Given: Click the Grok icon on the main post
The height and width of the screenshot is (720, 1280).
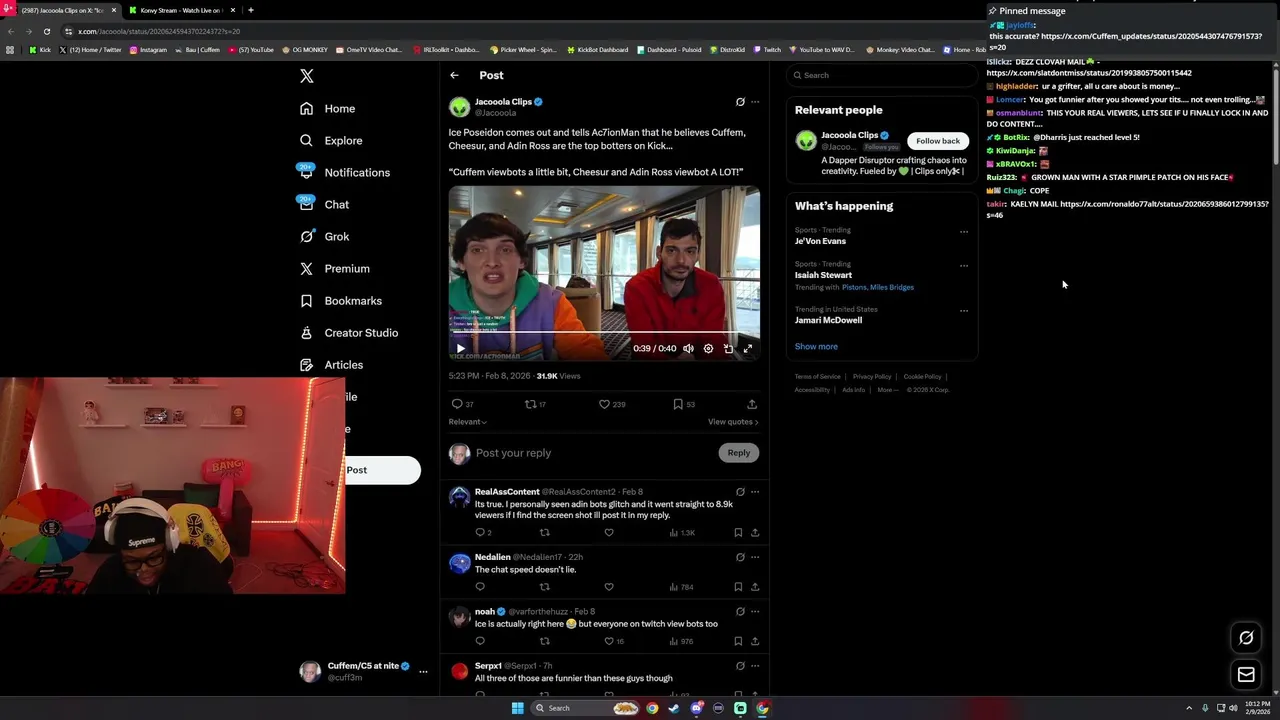Looking at the screenshot, I should tap(740, 102).
